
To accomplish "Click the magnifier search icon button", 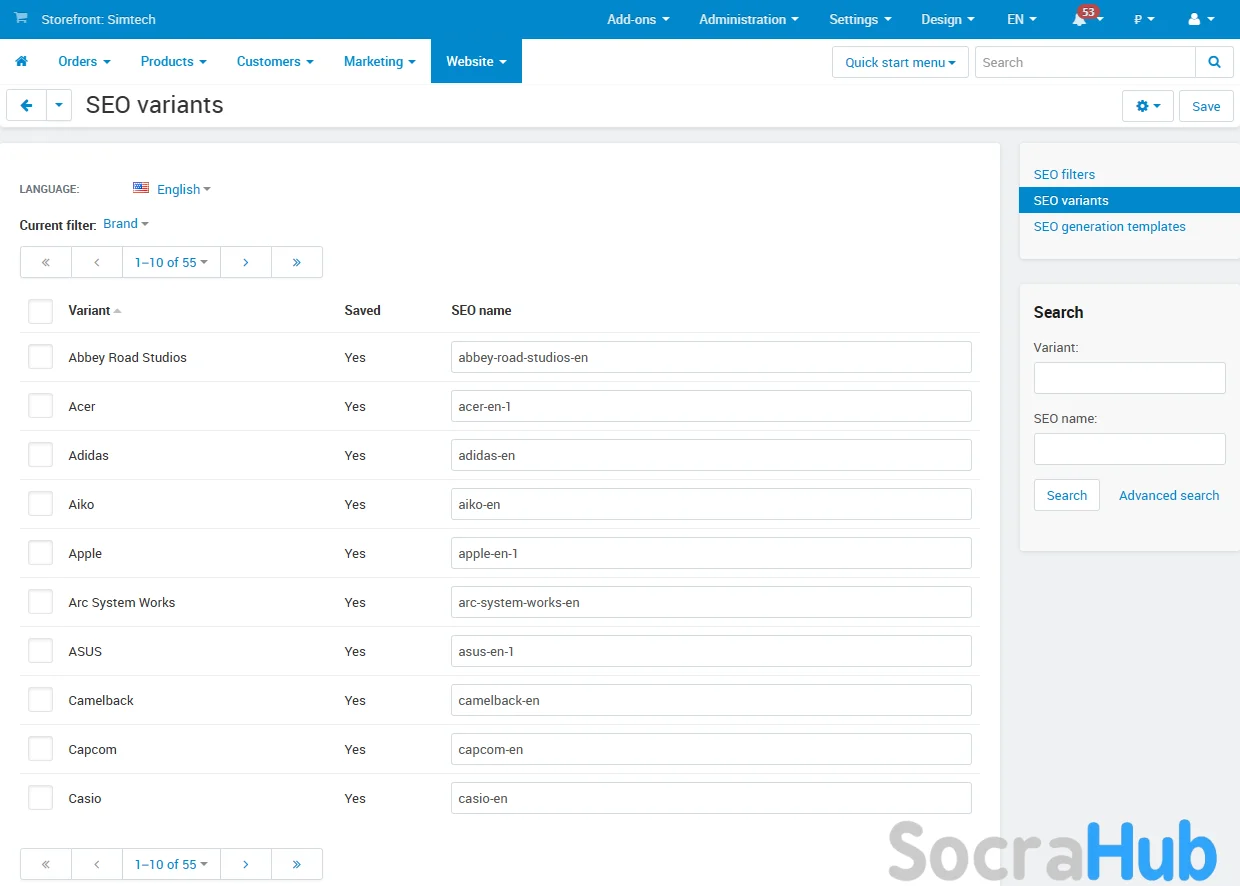I will [x=1214, y=62].
